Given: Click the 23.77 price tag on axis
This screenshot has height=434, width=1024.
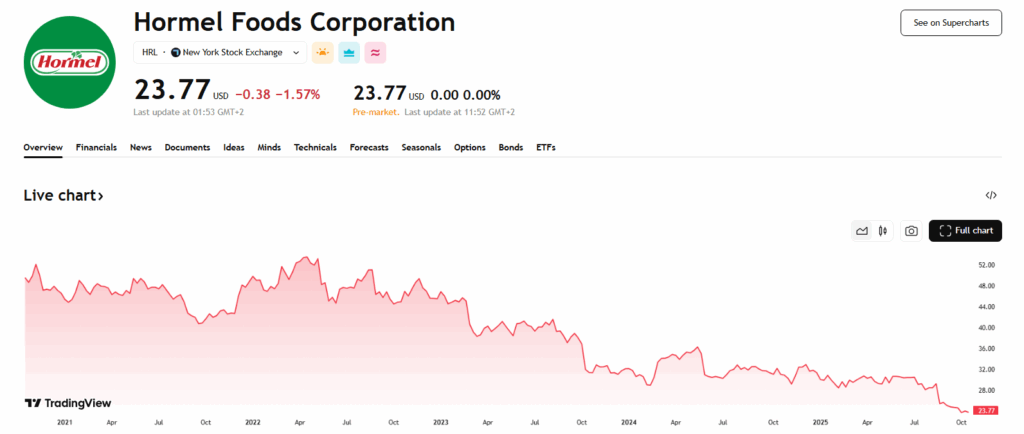Looking at the screenshot, I should click(986, 411).
